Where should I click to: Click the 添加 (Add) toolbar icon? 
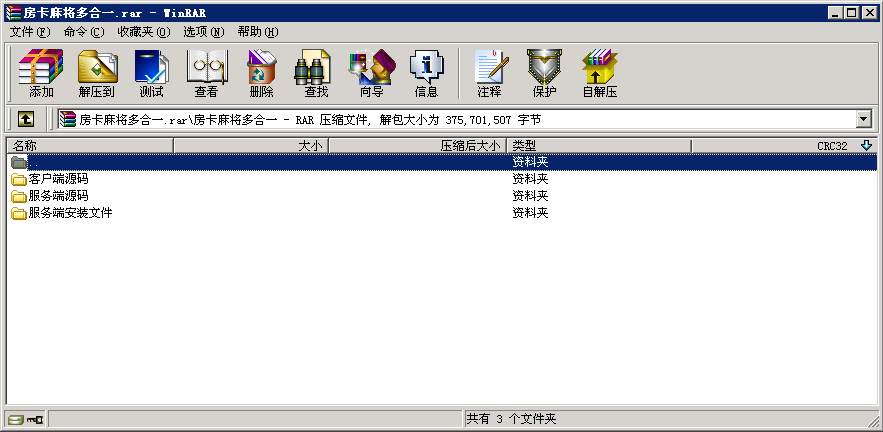41,73
